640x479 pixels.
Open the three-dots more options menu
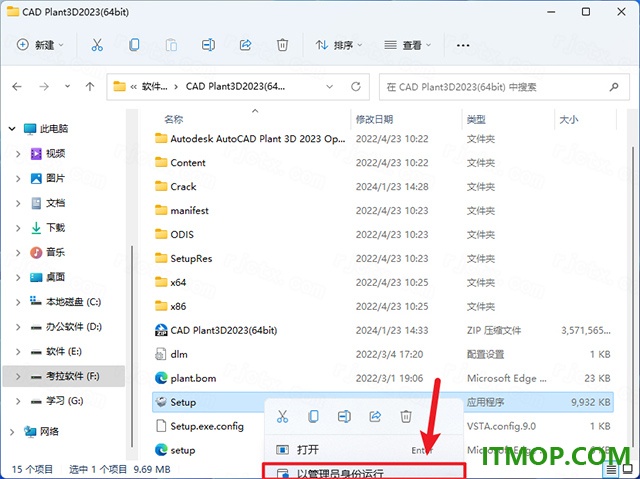click(463, 45)
